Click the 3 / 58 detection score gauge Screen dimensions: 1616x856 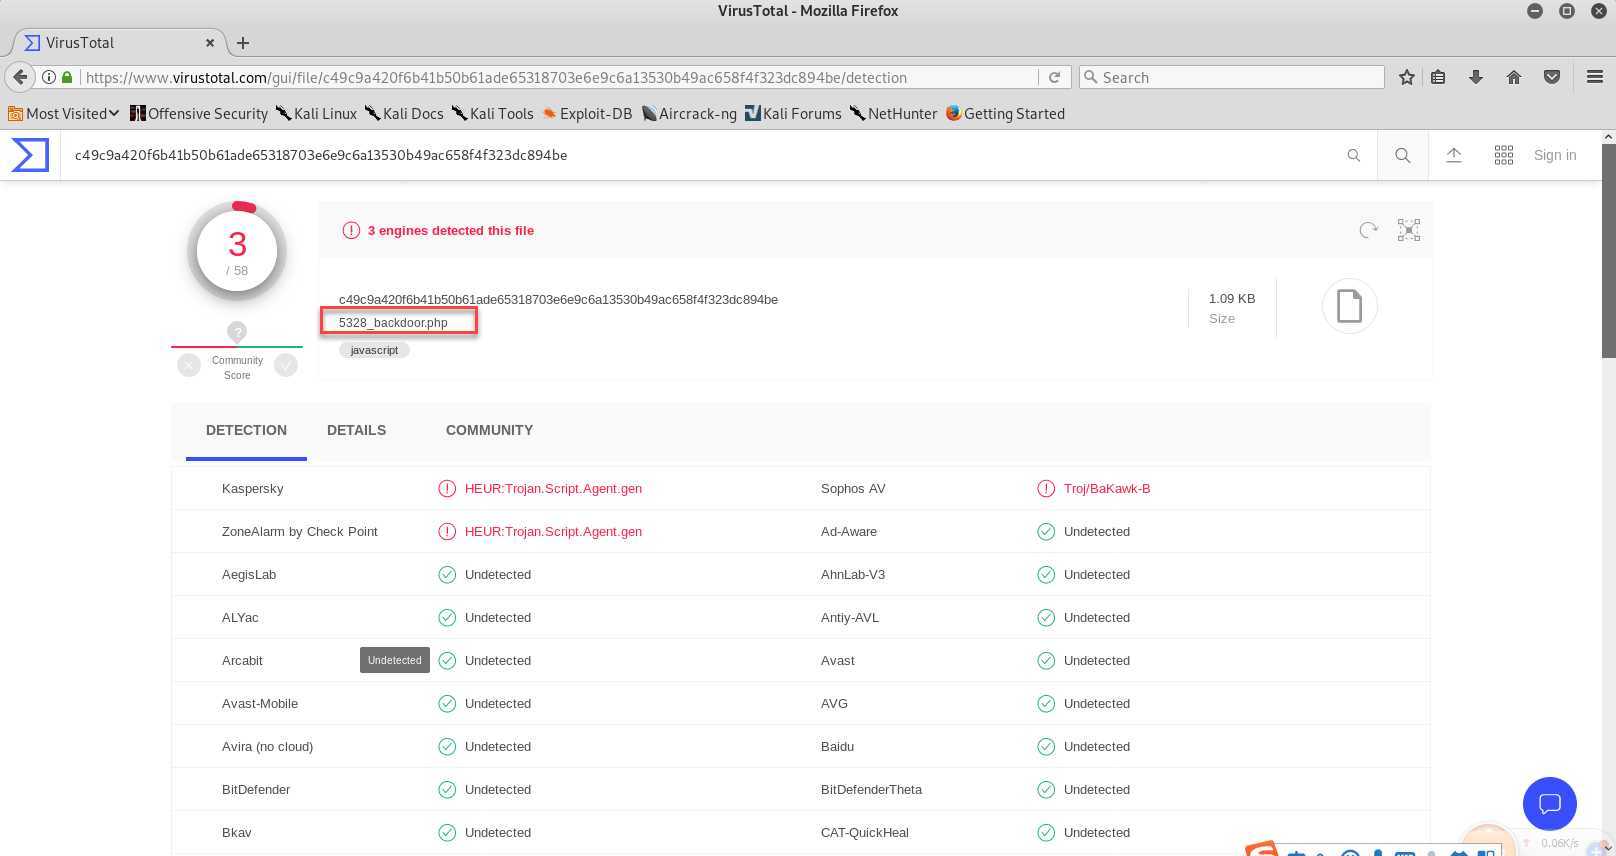tap(237, 251)
